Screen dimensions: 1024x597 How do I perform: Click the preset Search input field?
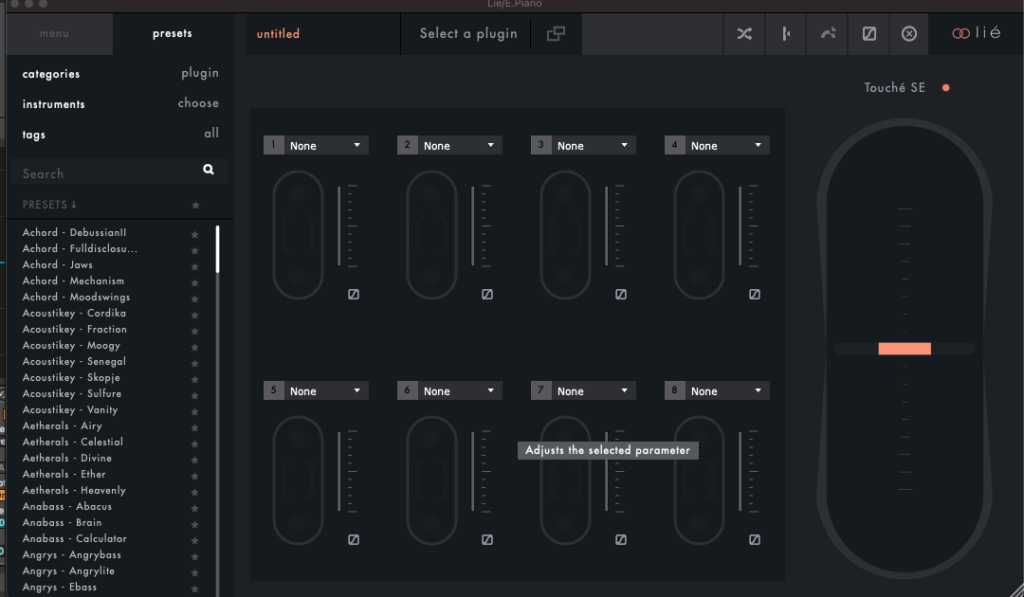coord(105,173)
